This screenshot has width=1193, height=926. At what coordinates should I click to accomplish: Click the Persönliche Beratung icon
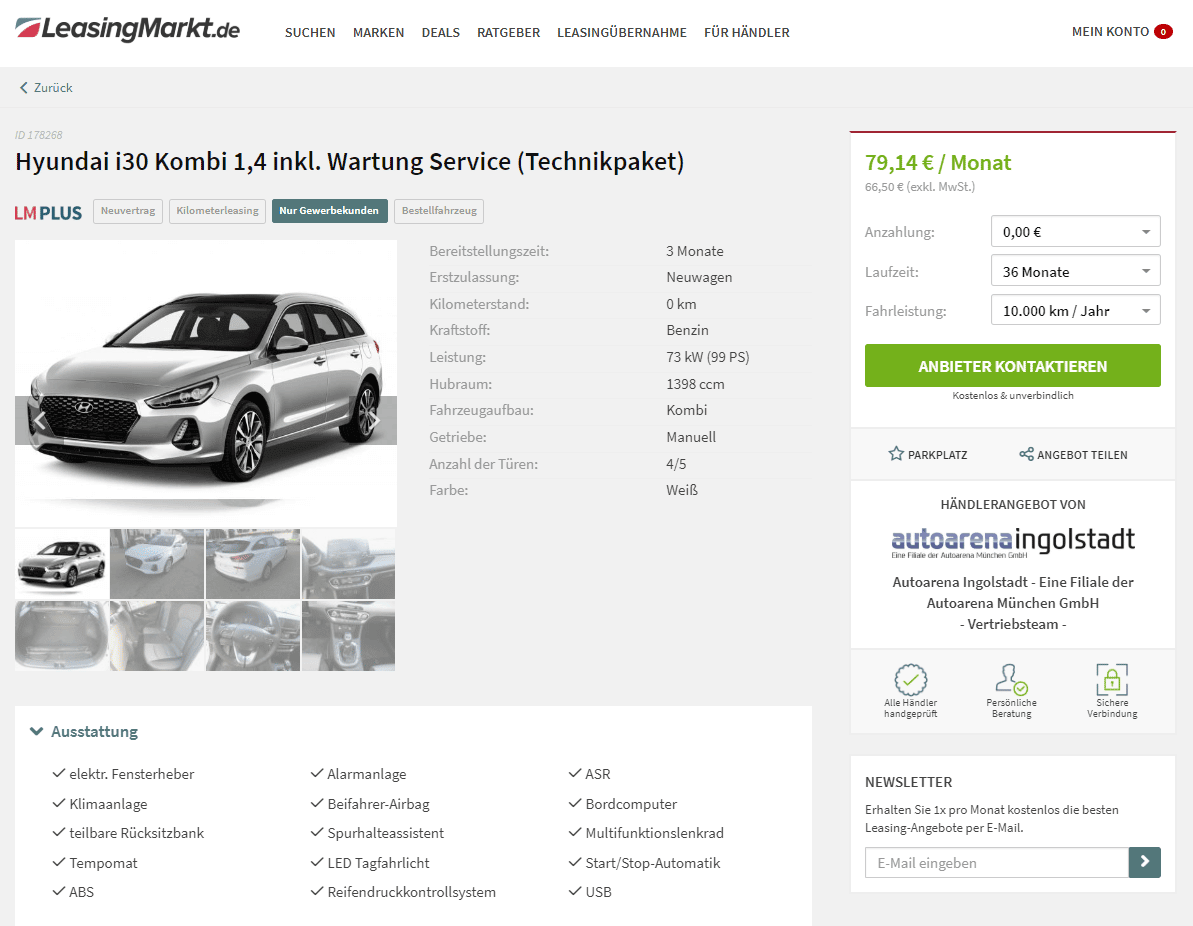click(x=1011, y=679)
